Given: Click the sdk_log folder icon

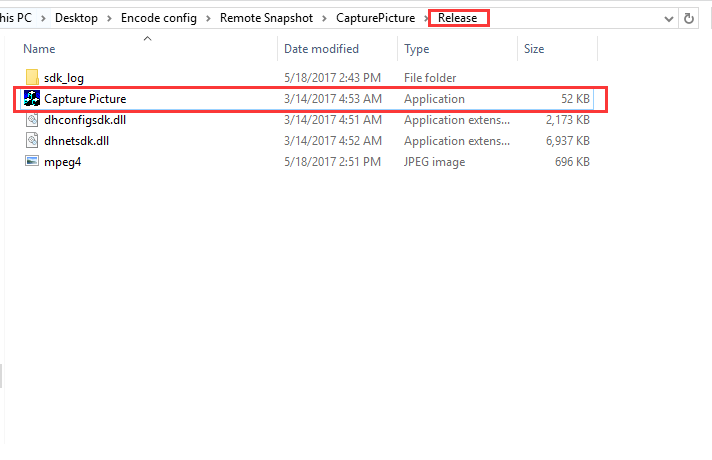Looking at the screenshot, I should coord(31,78).
